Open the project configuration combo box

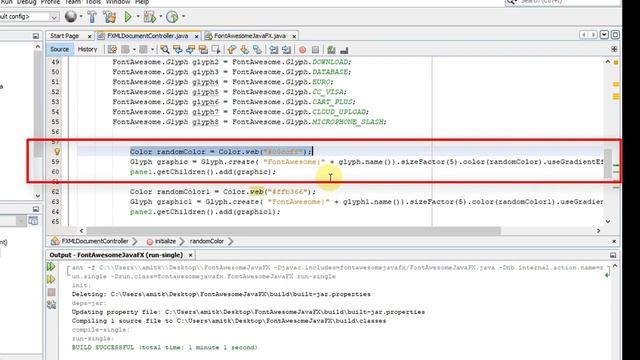(x=29, y=17)
